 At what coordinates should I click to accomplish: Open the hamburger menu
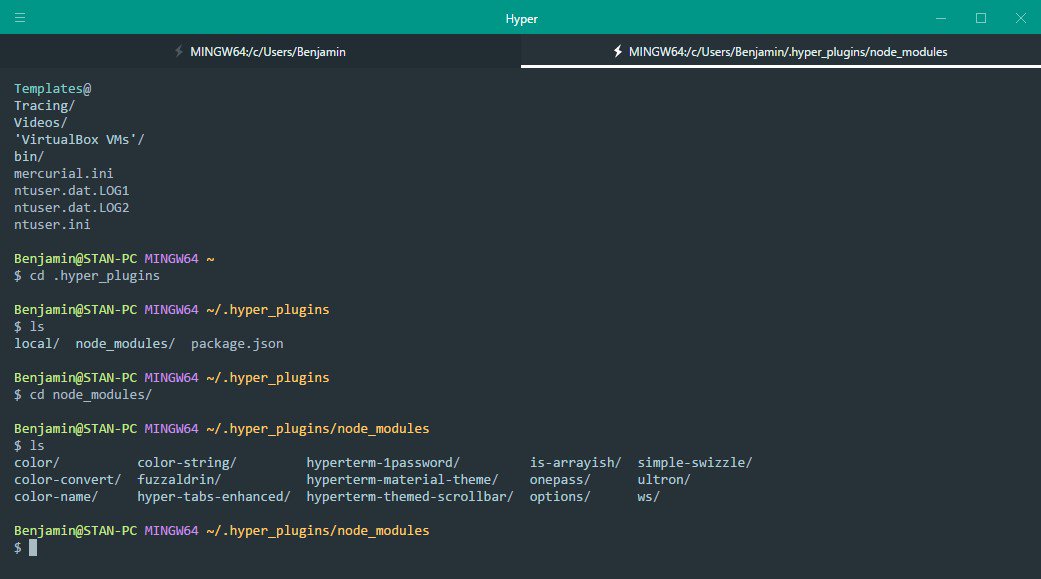point(20,18)
